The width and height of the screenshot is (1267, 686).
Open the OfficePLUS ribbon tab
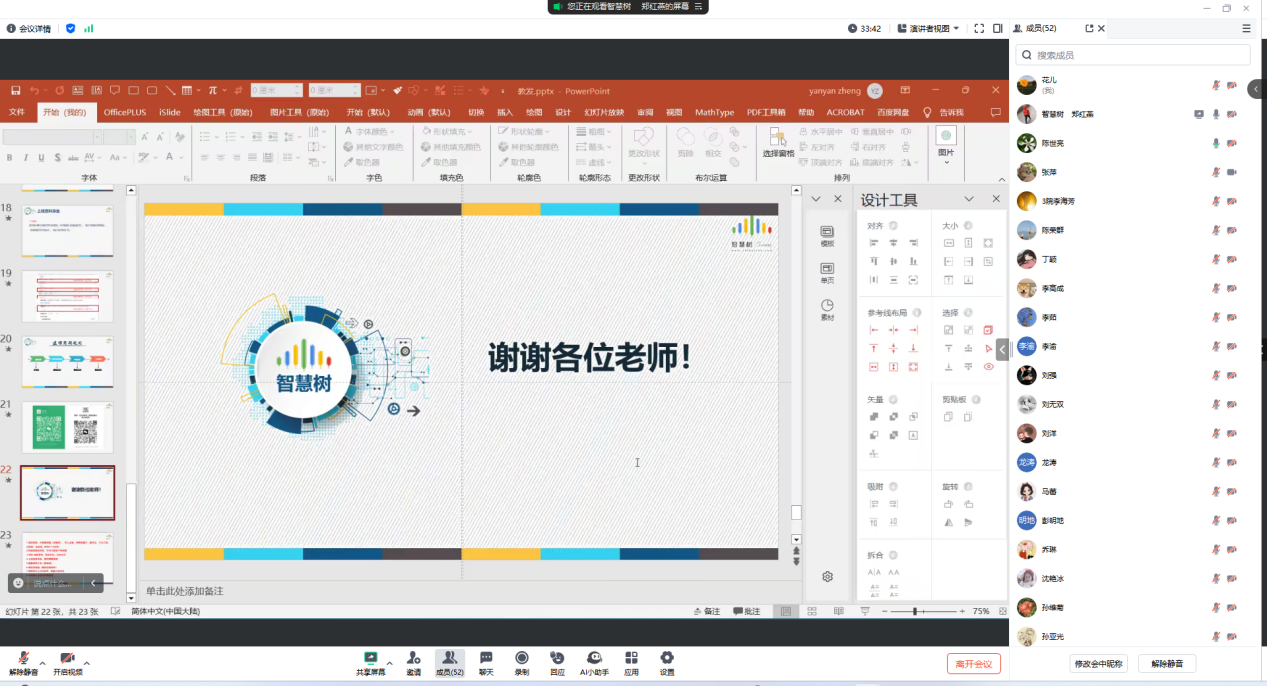click(125, 112)
